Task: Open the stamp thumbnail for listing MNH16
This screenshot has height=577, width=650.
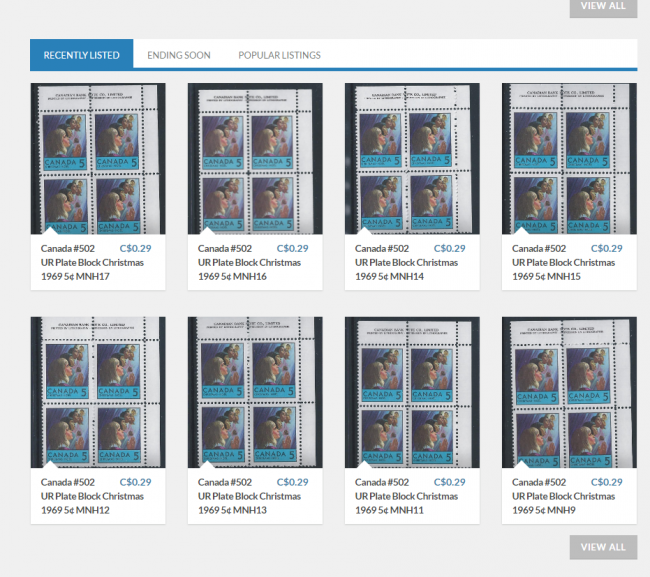Action: (x=255, y=159)
